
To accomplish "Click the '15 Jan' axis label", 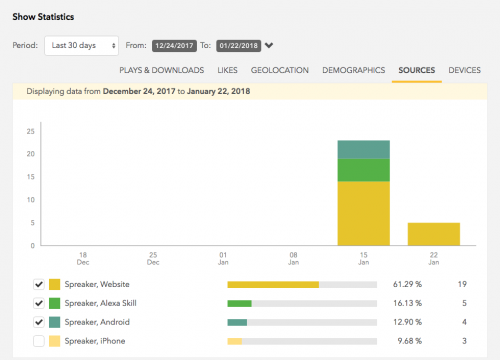I will click(364, 259).
